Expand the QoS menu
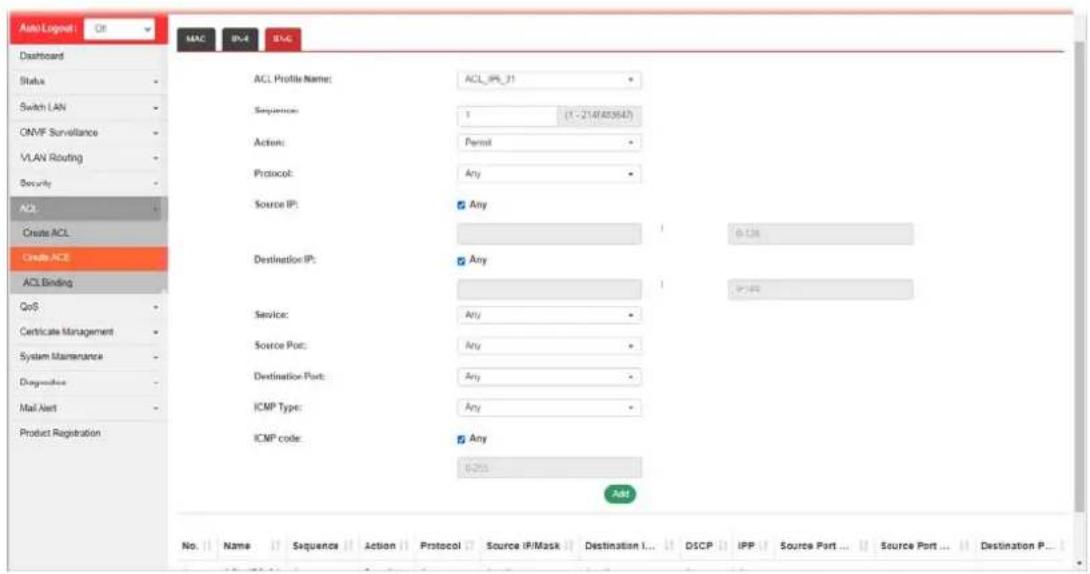The width and height of the screenshot is (1090, 574). (x=88, y=306)
